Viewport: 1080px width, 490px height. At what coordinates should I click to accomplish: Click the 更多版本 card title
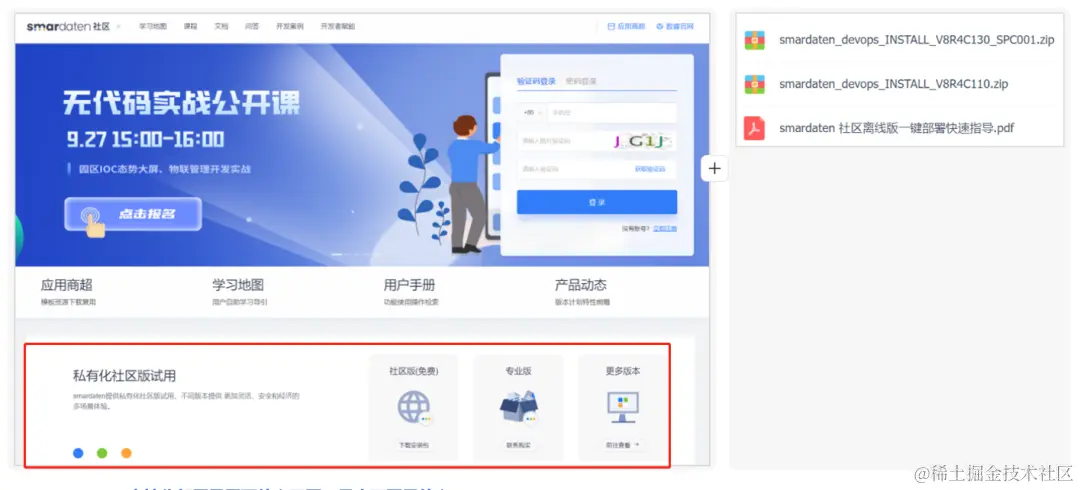pyautogui.click(x=623, y=371)
